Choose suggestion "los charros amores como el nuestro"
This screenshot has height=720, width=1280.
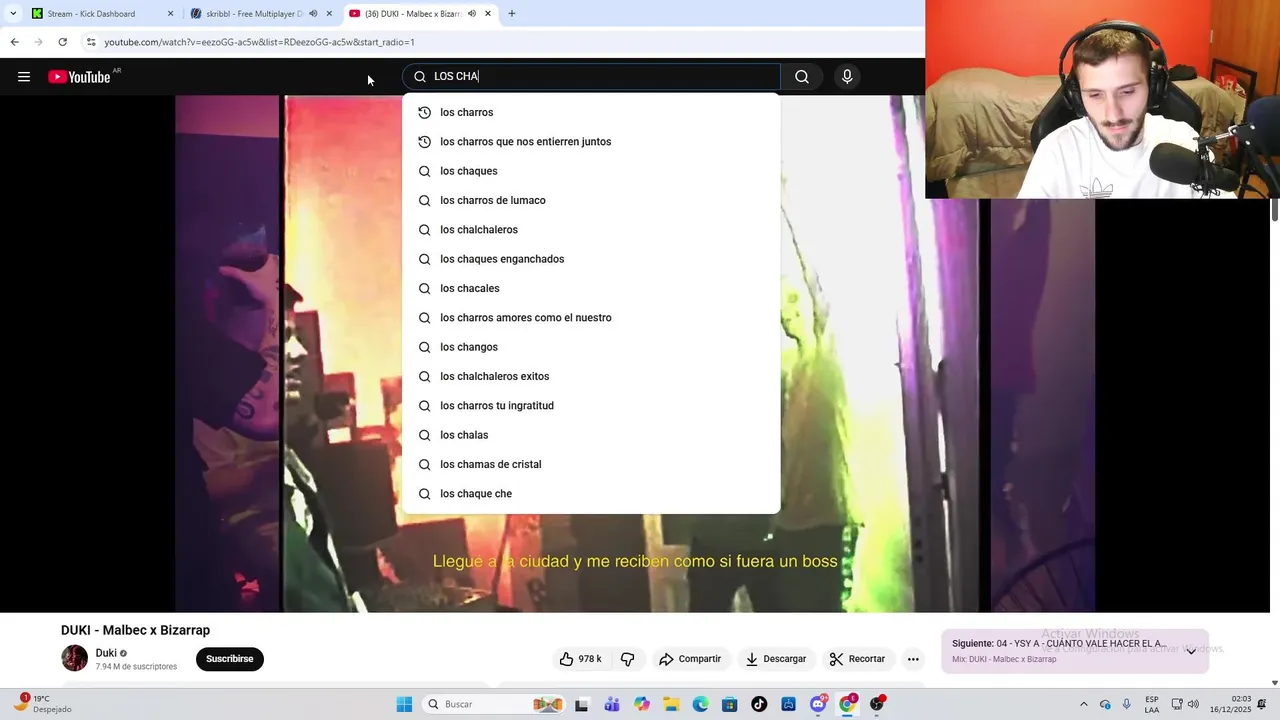[591, 318]
